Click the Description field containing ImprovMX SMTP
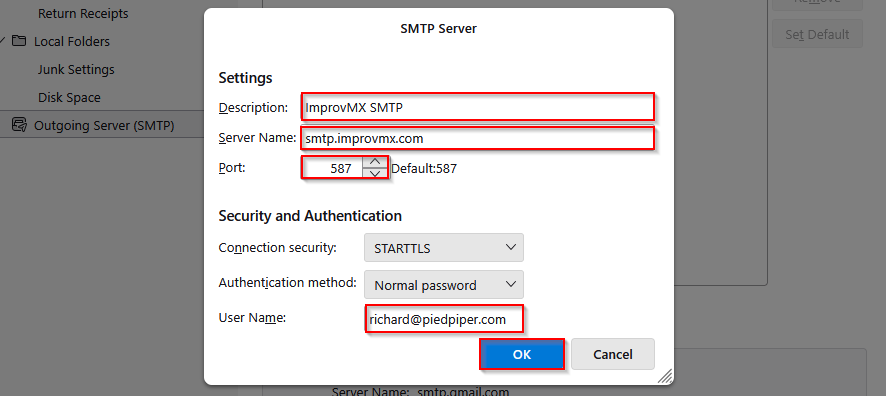This screenshot has height=396, width=886. 477,107
